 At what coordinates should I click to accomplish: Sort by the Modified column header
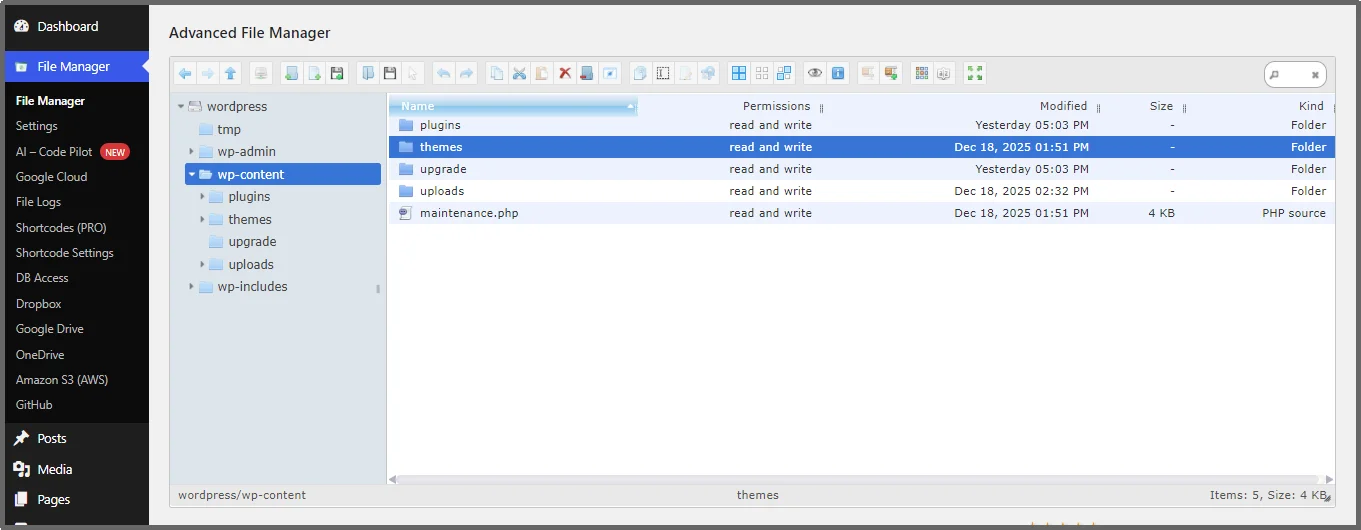click(x=1063, y=106)
